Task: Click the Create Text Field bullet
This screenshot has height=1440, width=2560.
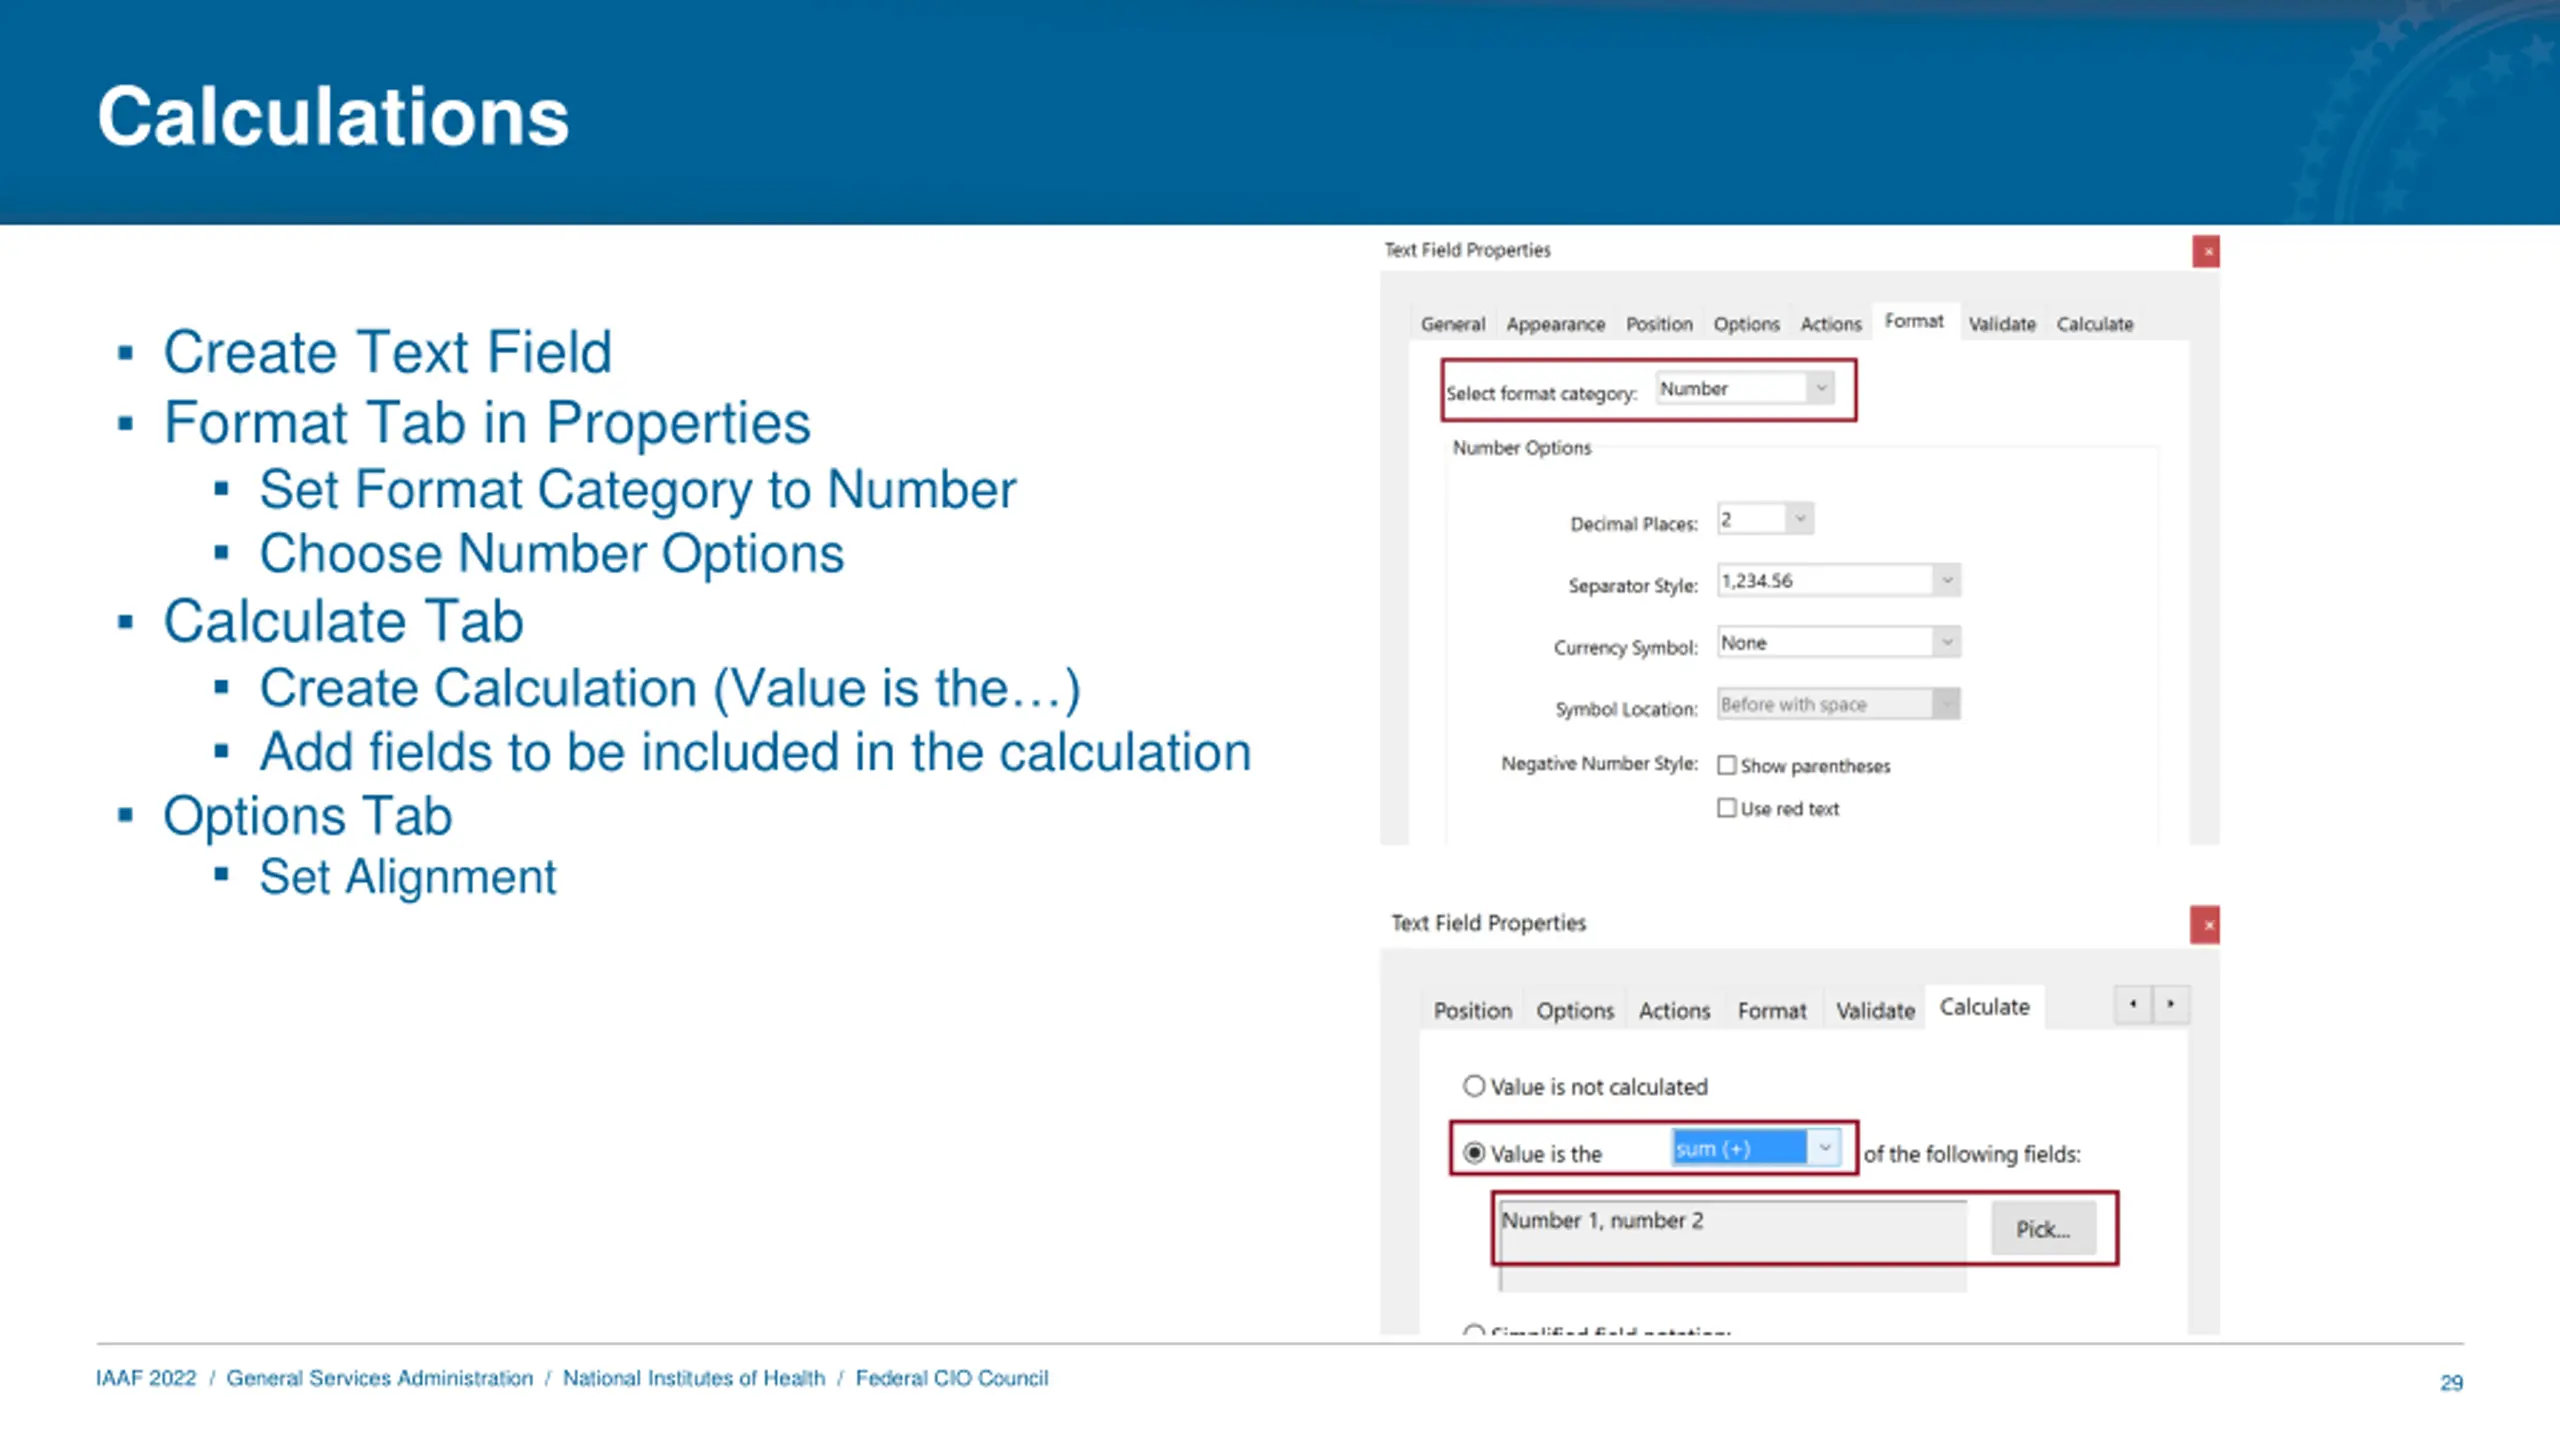Action: point(388,352)
